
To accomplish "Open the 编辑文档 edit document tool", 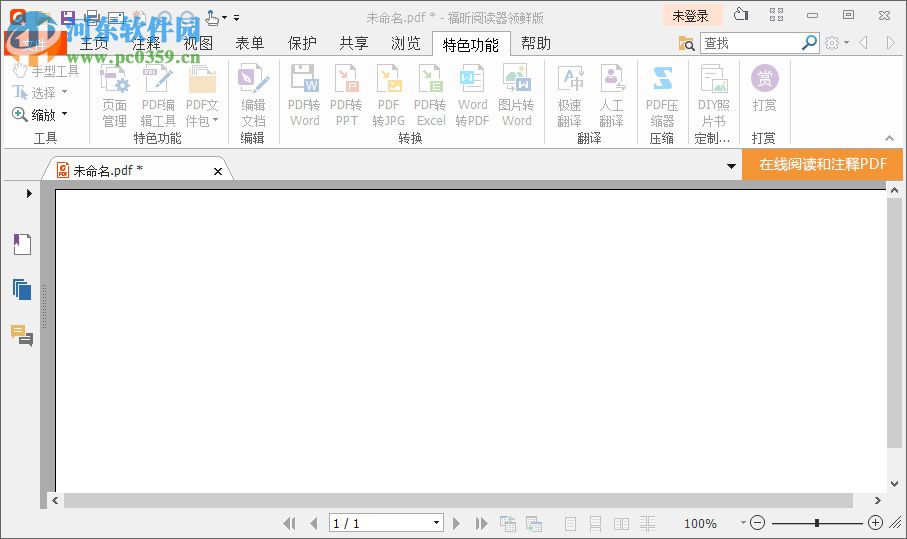I will tap(253, 95).
